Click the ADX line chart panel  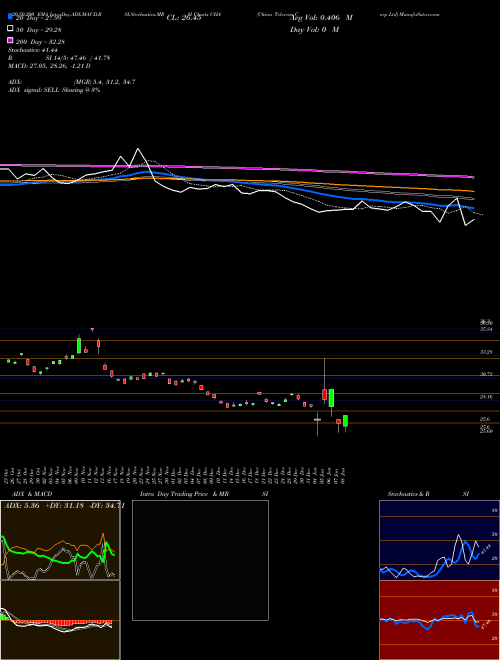click(x=60, y=540)
